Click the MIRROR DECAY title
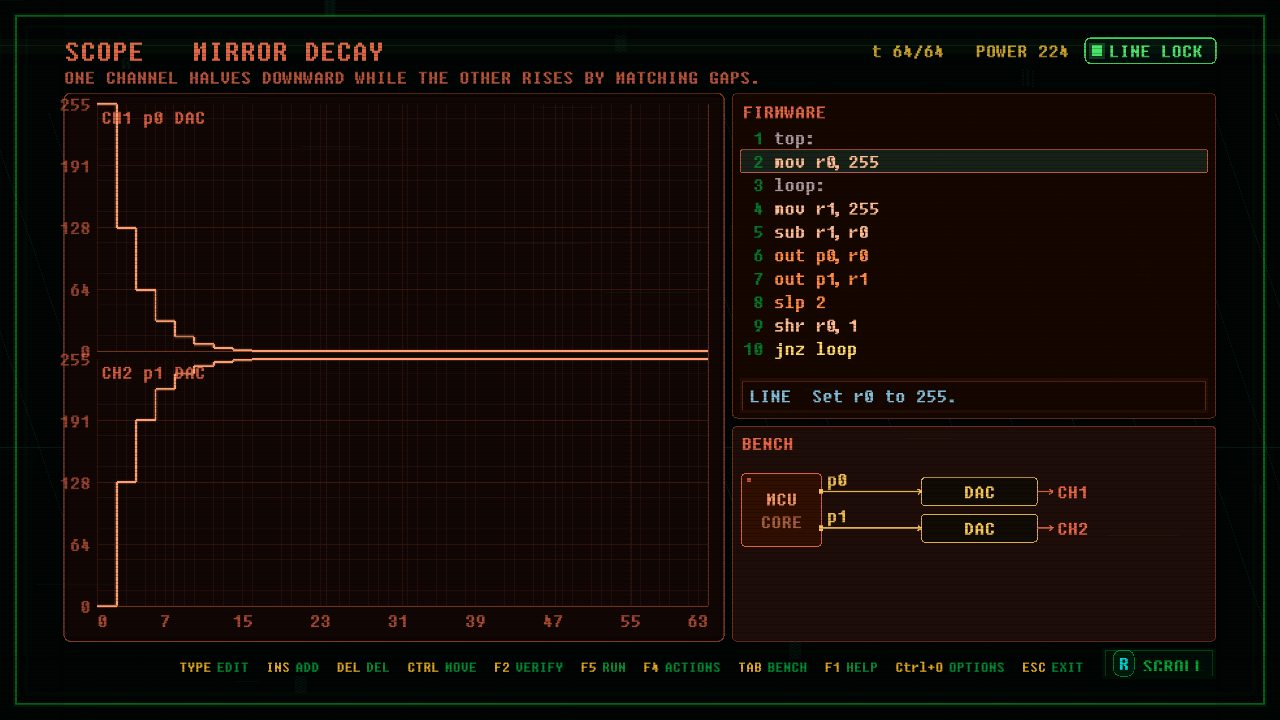This screenshot has height=720, width=1280. pos(288,52)
